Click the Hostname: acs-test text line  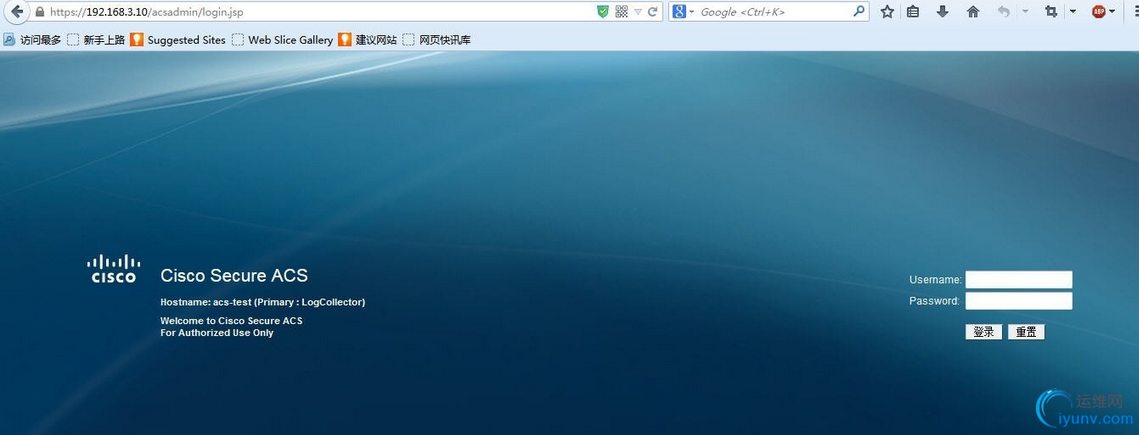pyautogui.click(x=262, y=302)
